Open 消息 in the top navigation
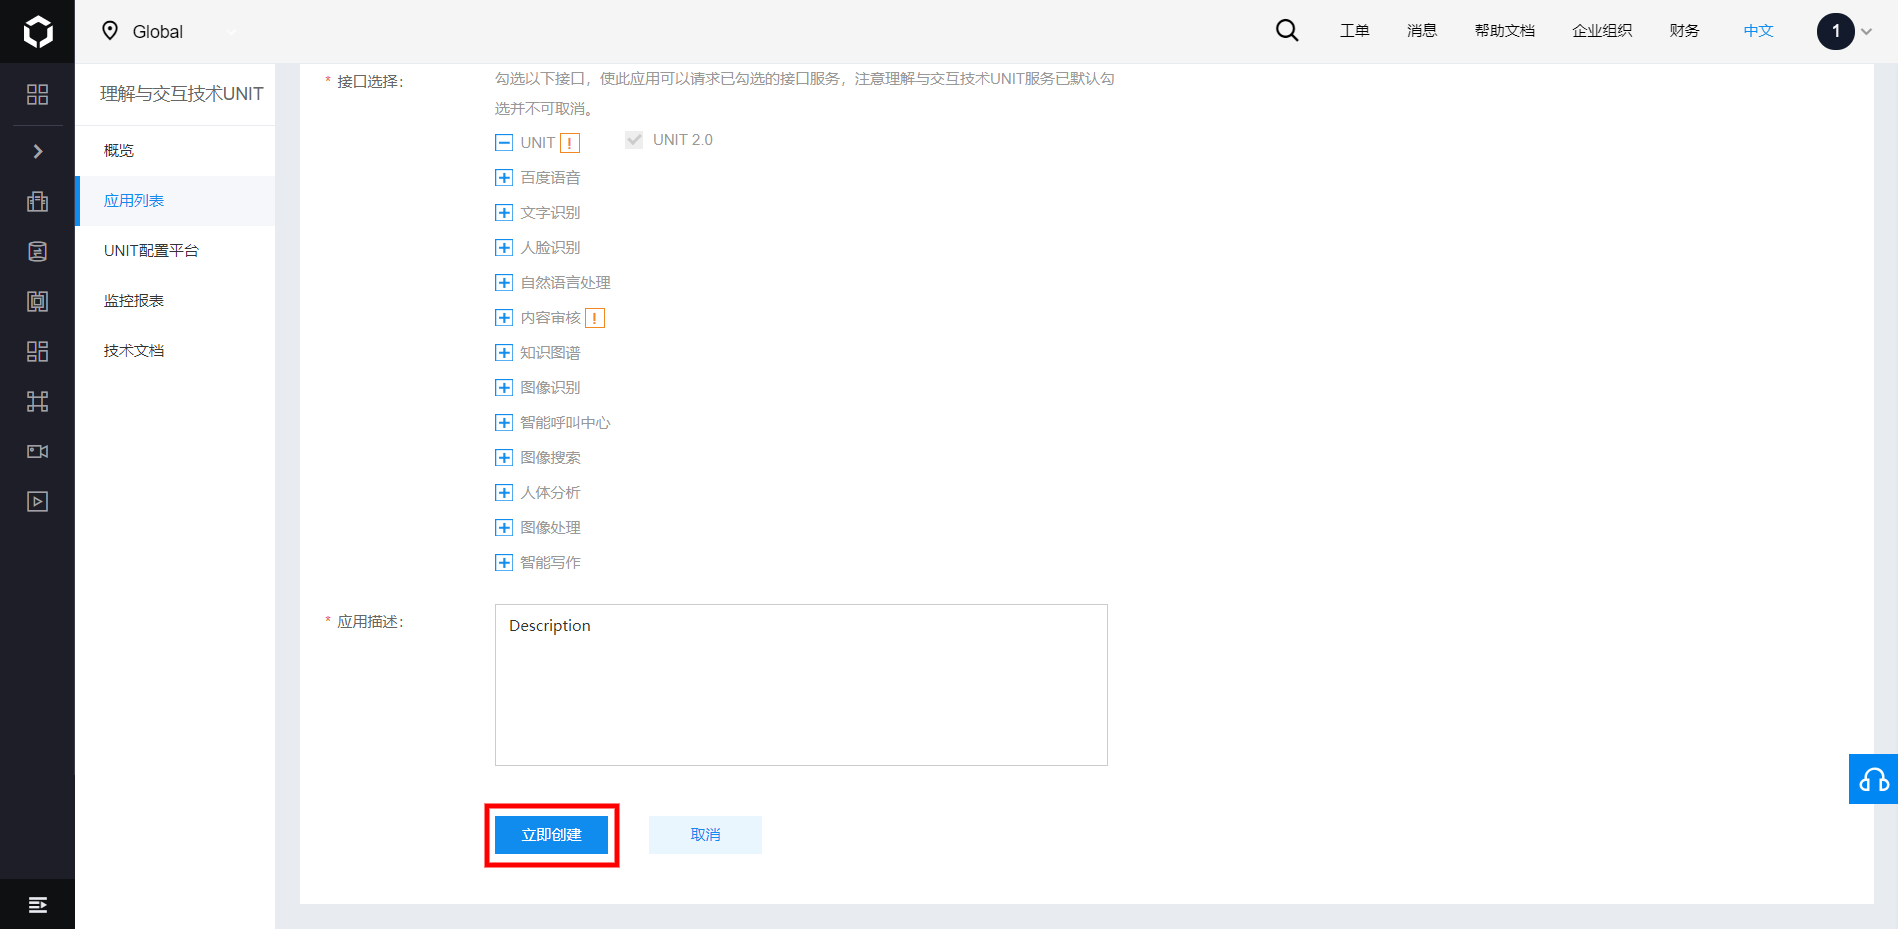1898x929 pixels. coord(1422,31)
